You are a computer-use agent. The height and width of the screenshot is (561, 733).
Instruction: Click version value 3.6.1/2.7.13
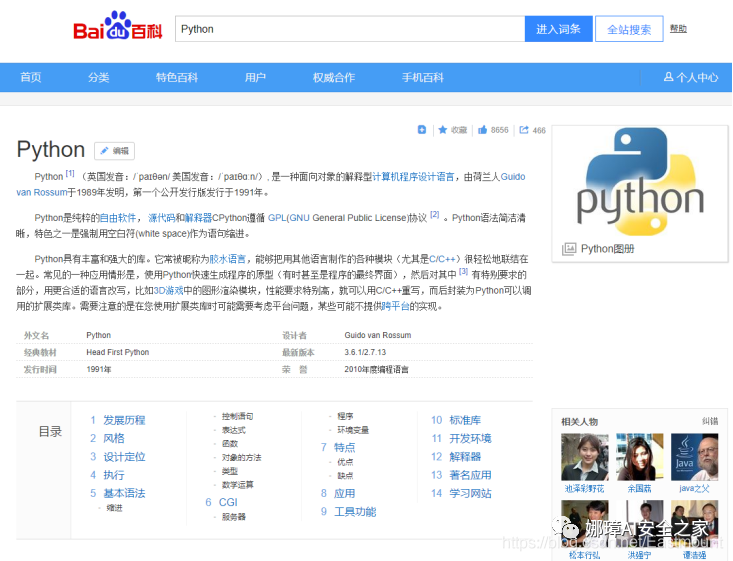click(x=365, y=352)
